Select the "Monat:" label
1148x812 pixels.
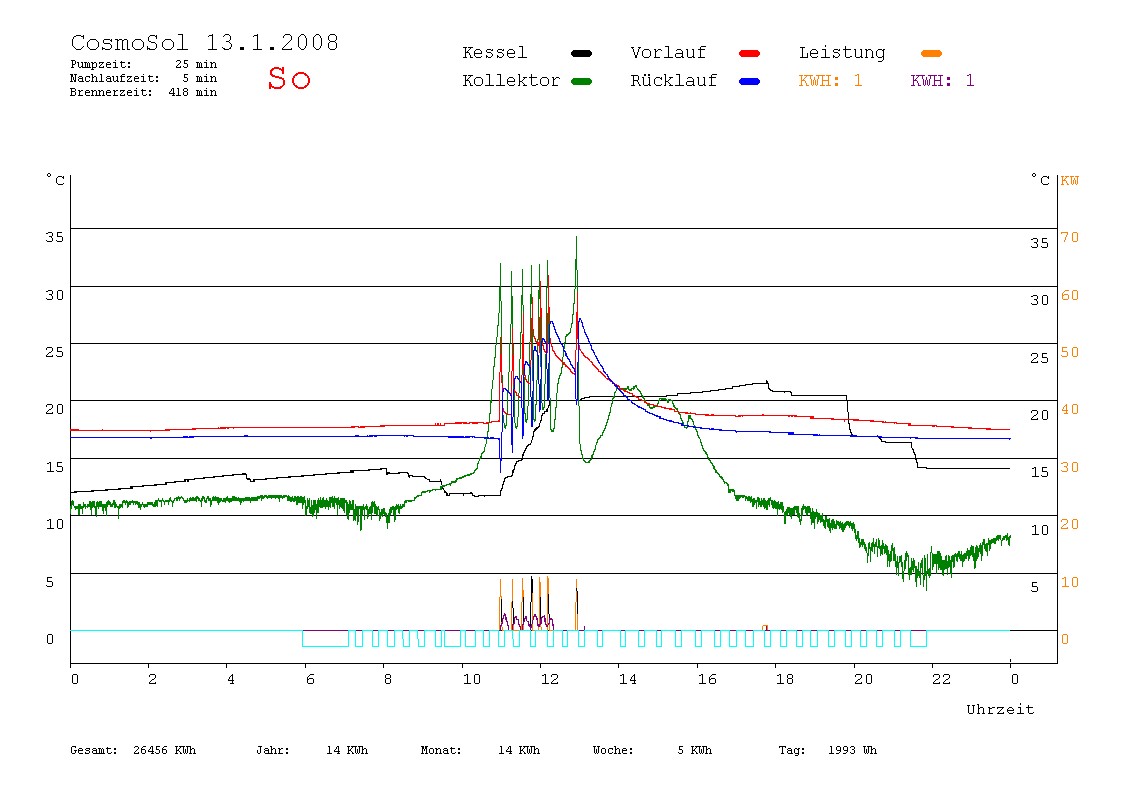441,750
